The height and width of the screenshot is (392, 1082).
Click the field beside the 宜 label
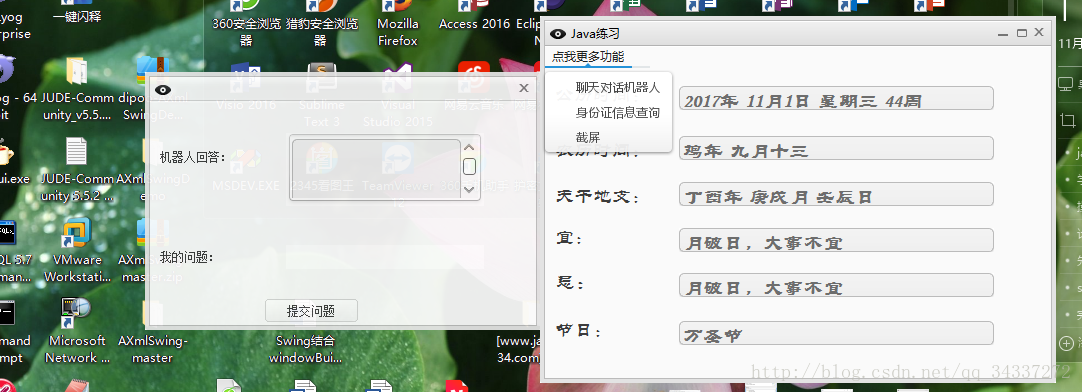pos(836,240)
